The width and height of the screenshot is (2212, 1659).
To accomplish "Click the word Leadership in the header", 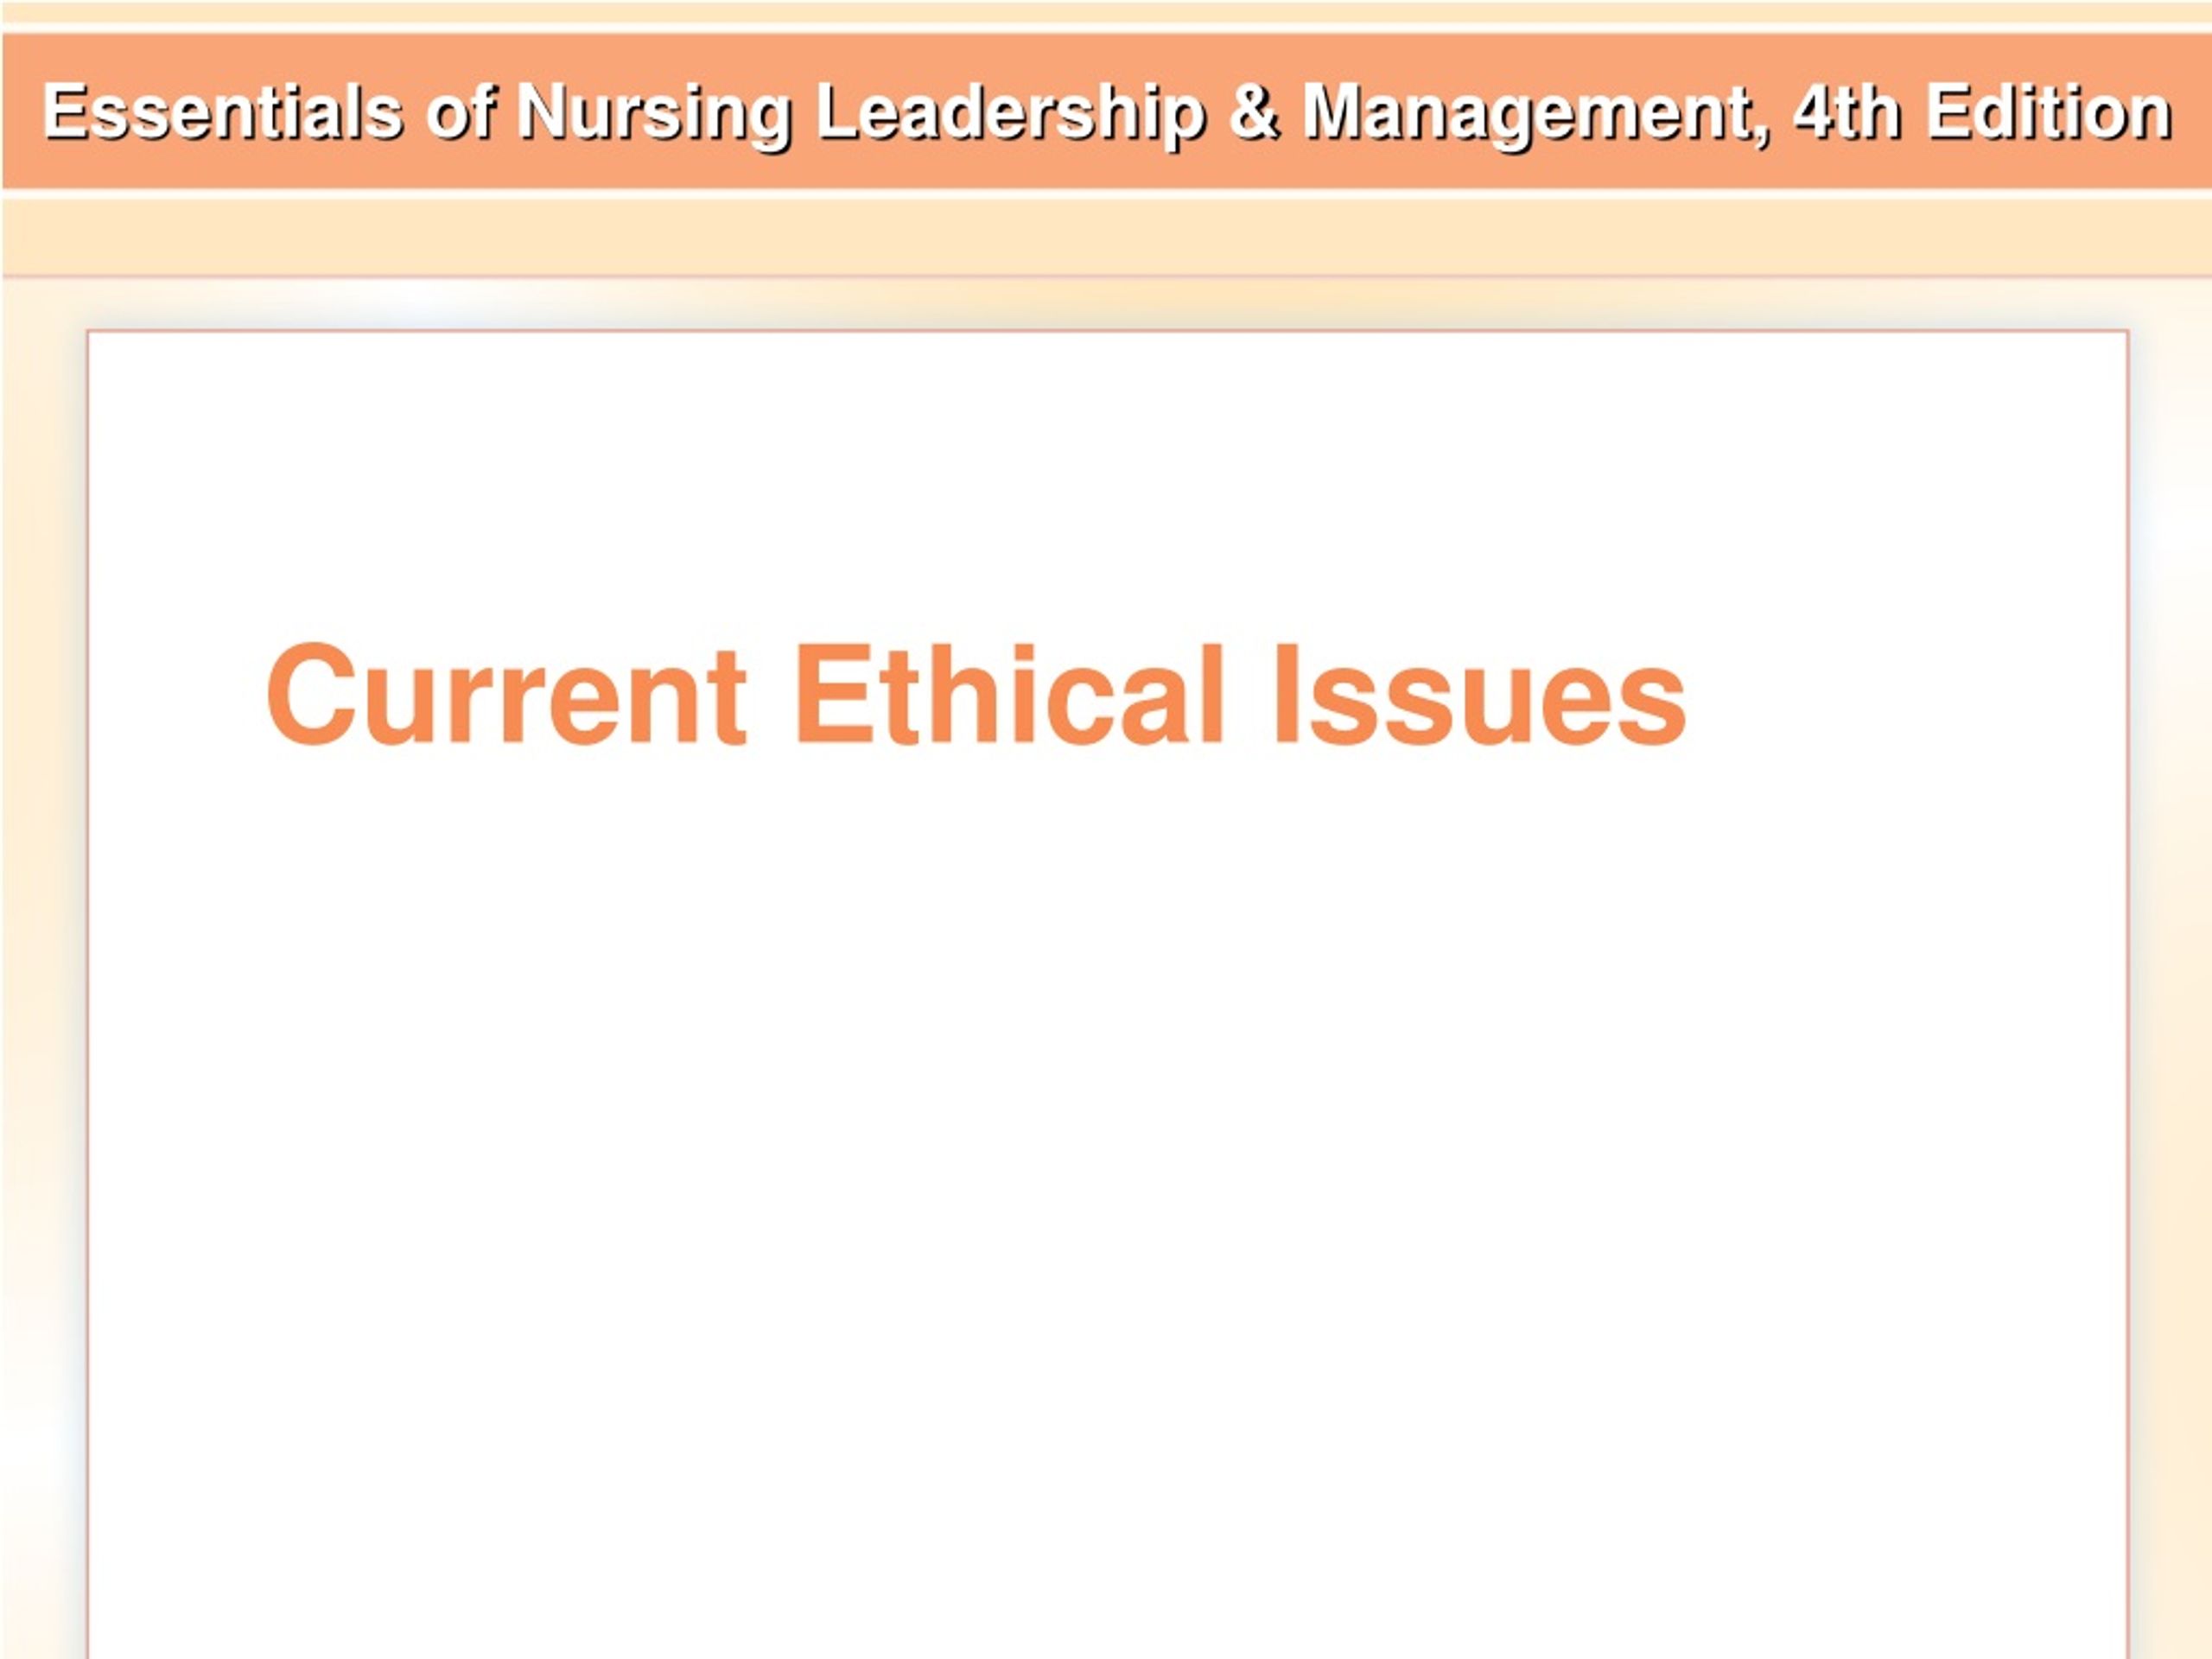I will (x=1011, y=112).
